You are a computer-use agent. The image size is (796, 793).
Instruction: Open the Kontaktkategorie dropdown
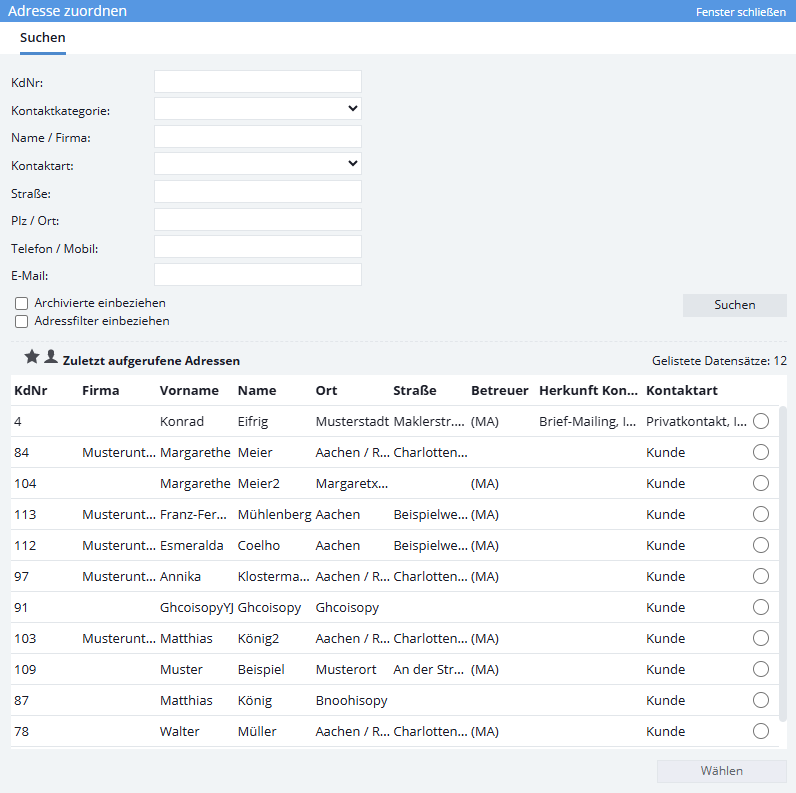click(x=258, y=109)
